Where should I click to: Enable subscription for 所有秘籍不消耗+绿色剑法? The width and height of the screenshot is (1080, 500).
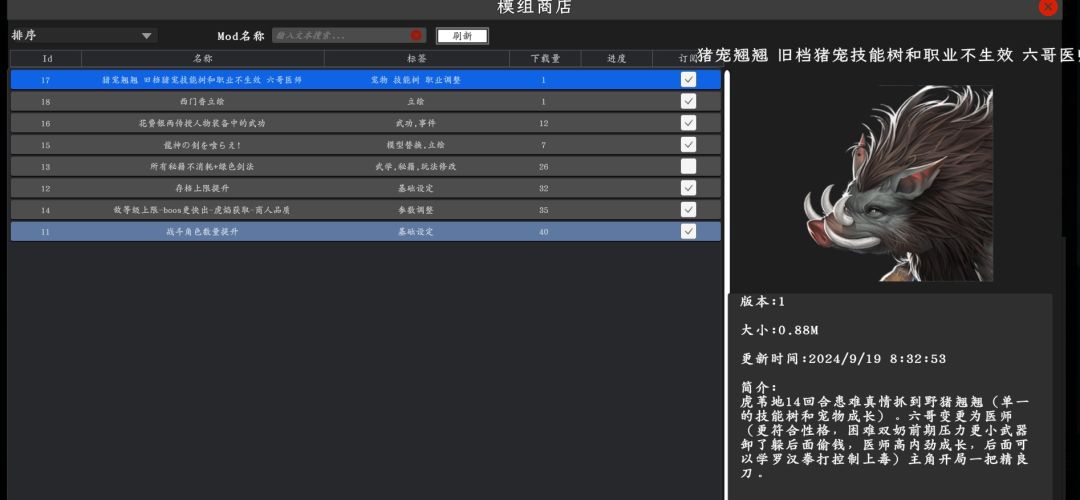(x=688, y=166)
